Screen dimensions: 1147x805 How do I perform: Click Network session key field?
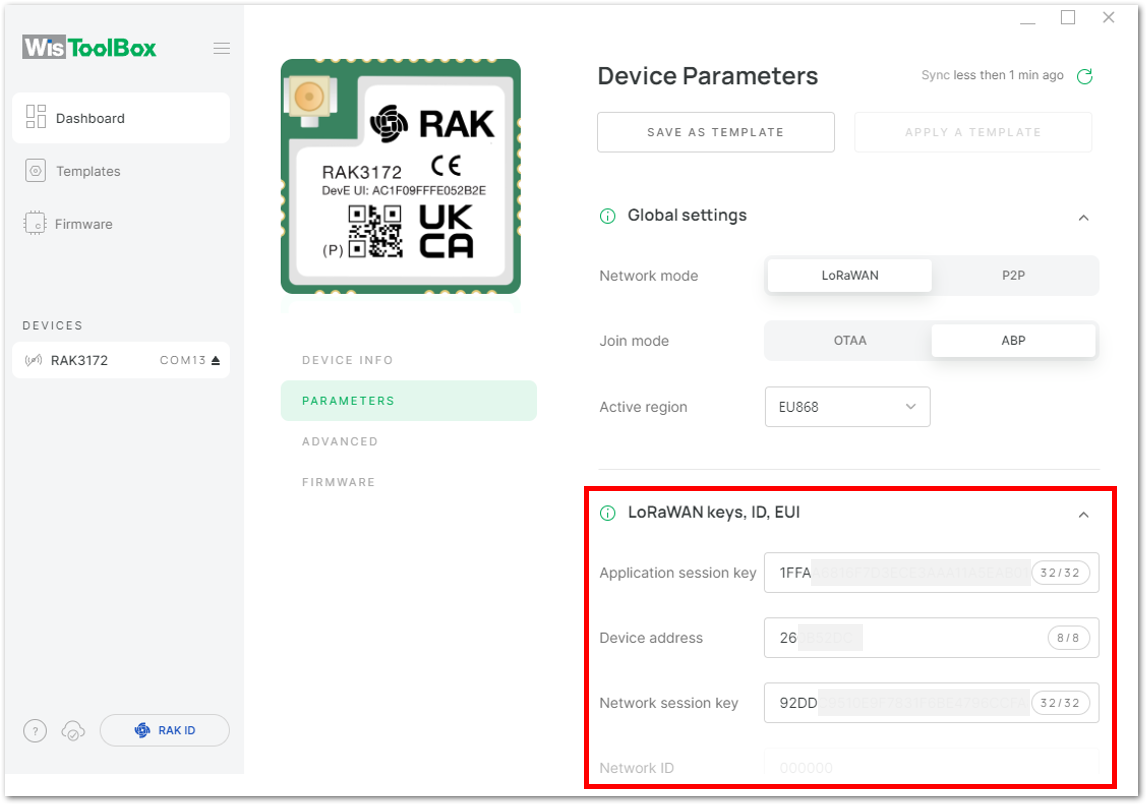[931, 703]
